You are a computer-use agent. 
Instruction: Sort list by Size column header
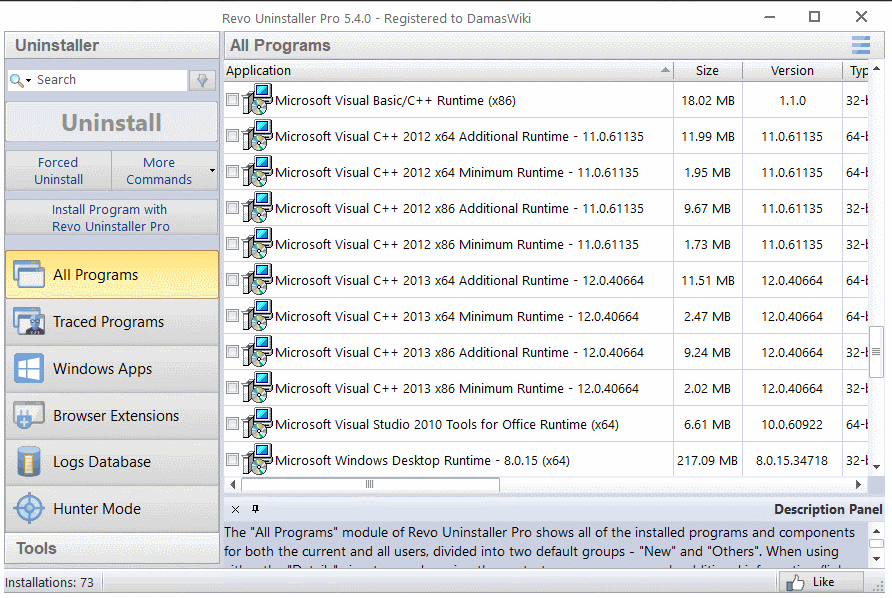(708, 71)
